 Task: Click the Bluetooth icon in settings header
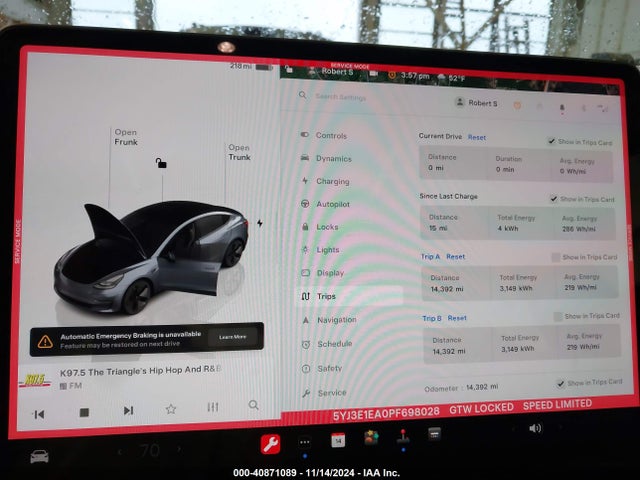pos(584,108)
